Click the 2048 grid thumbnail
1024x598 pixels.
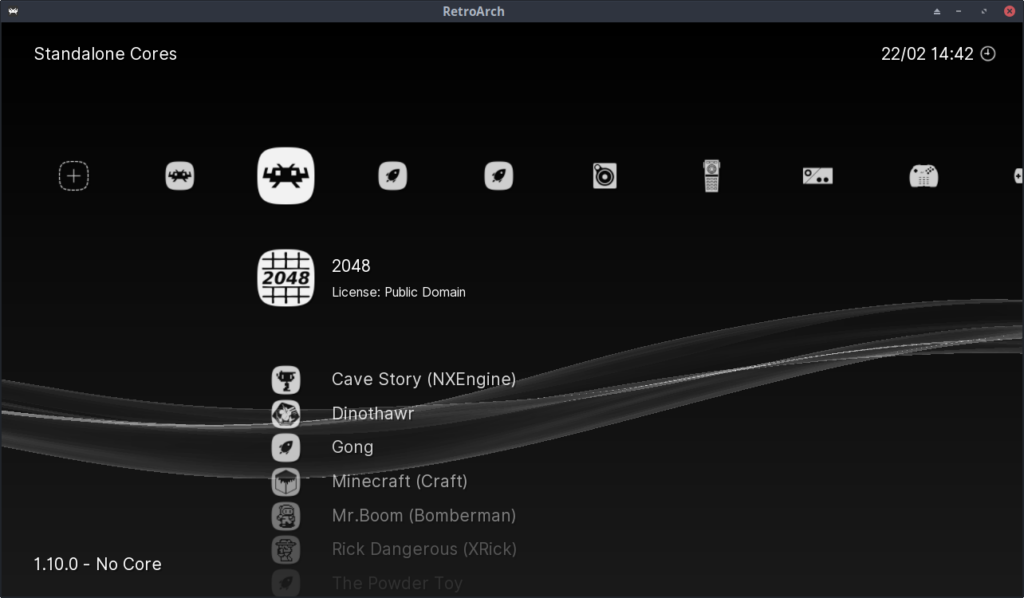point(286,277)
